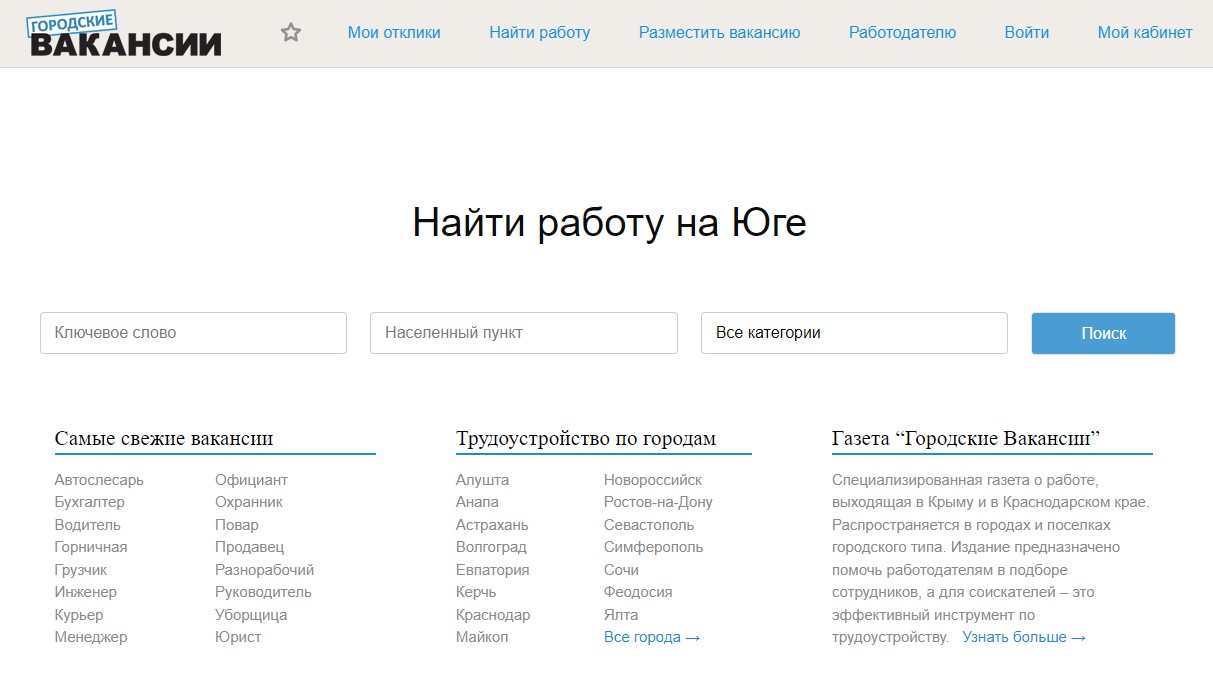Click the Трудоустройство по городам heading
Screen dimensions: 1213x680
(x=586, y=438)
